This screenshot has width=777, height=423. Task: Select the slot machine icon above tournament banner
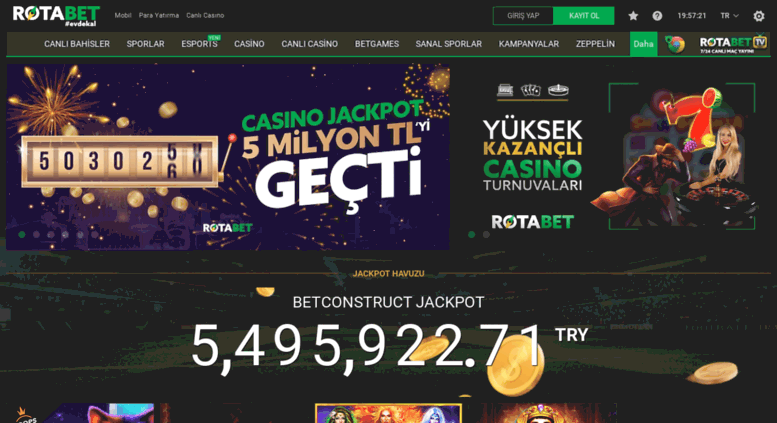(x=505, y=90)
